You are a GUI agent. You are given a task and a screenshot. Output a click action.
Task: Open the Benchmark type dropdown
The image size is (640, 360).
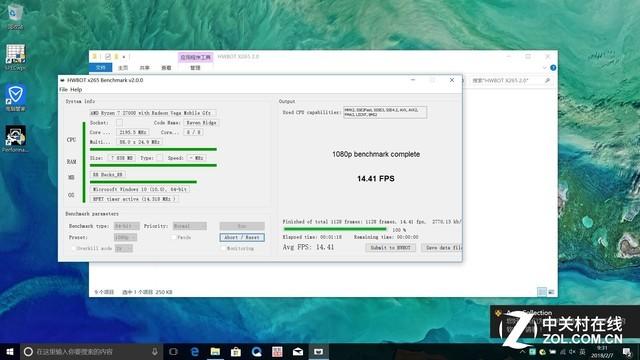(127, 226)
